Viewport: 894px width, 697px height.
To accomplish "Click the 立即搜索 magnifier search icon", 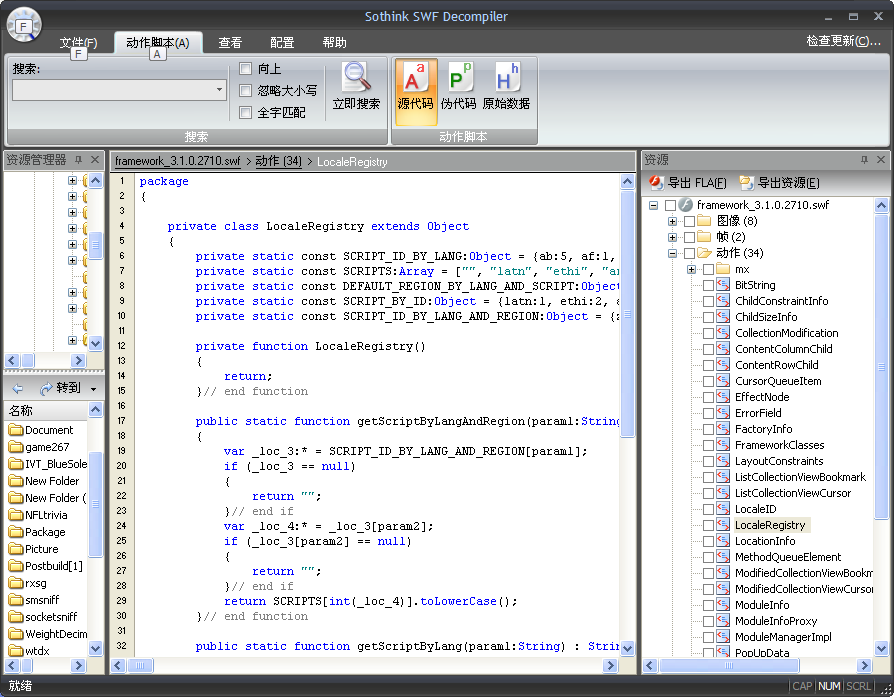I will (x=356, y=77).
